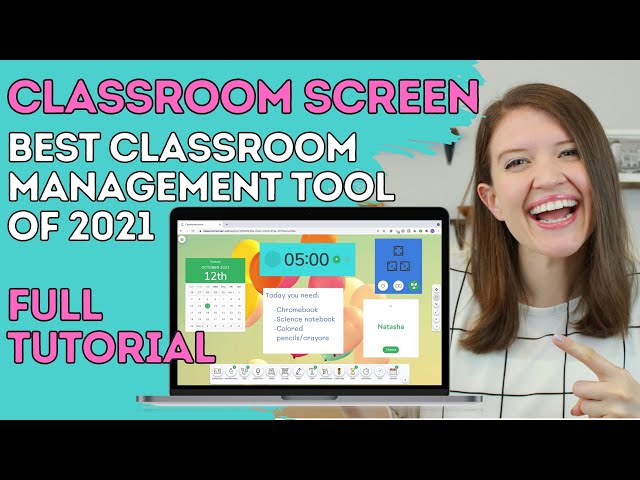Click the 'Today you need:' heading text
The height and width of the screenshot is (480, 640).
pos(292,295)
